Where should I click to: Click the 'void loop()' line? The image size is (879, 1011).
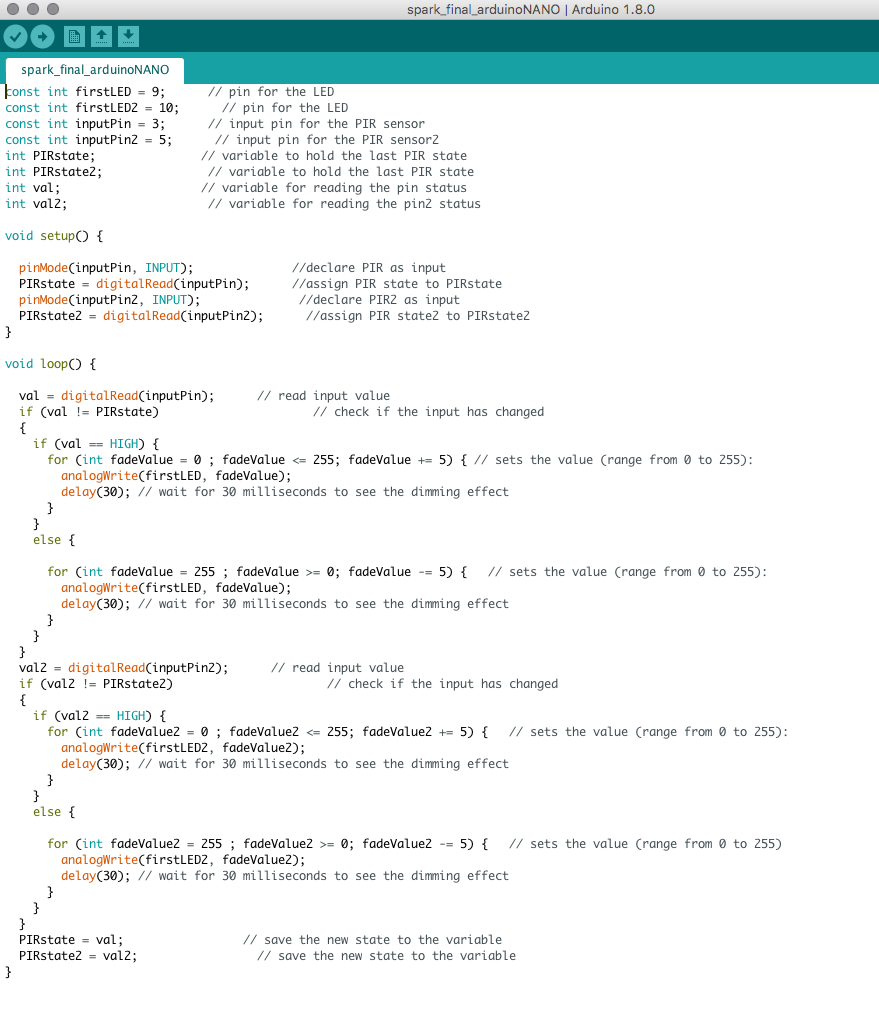point(50,364)
